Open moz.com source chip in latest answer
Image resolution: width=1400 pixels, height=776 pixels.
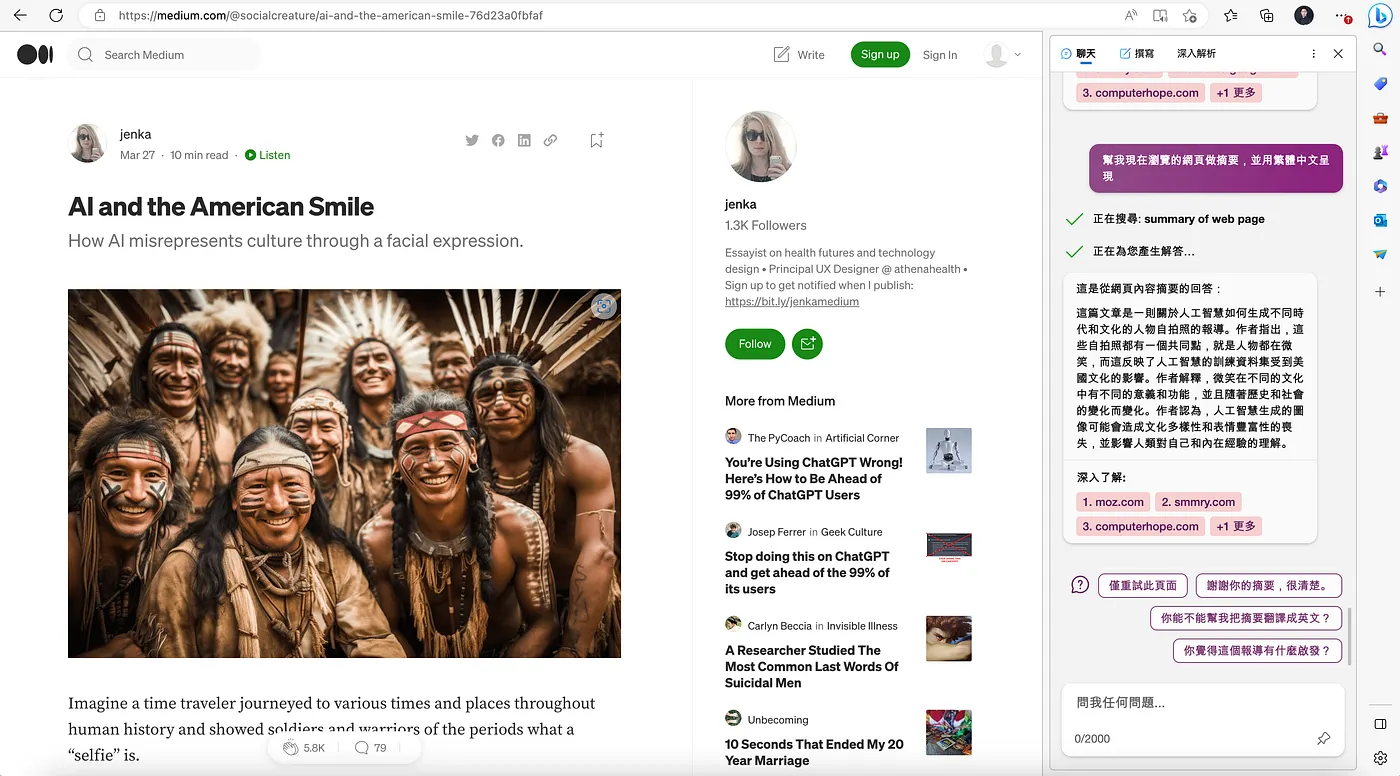click(x=1113, y=502)
